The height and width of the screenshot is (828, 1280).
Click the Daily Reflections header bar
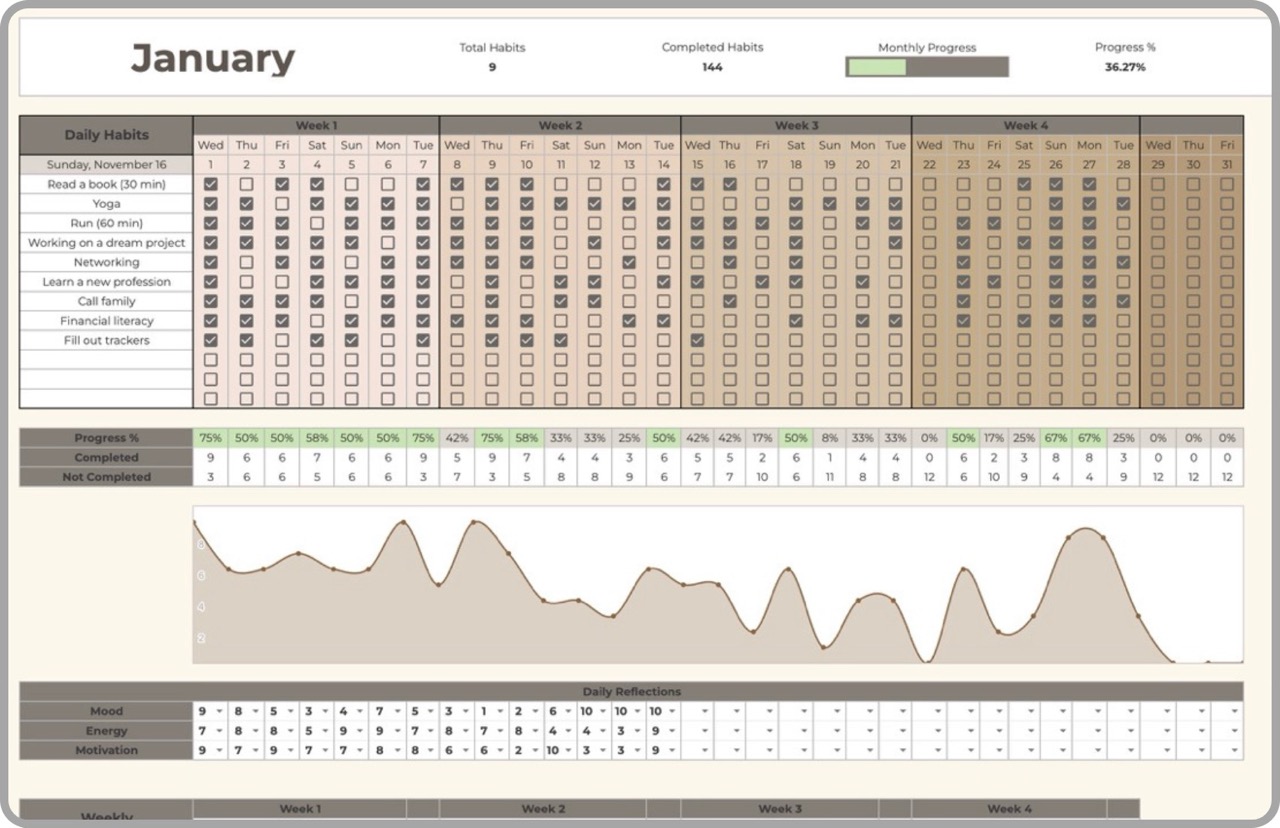coord(631,692)
